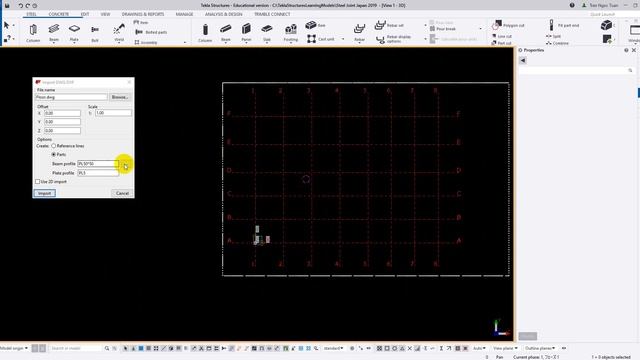Click the beam profile select button
Screen dimensions: 640x360
pos(126,164)
